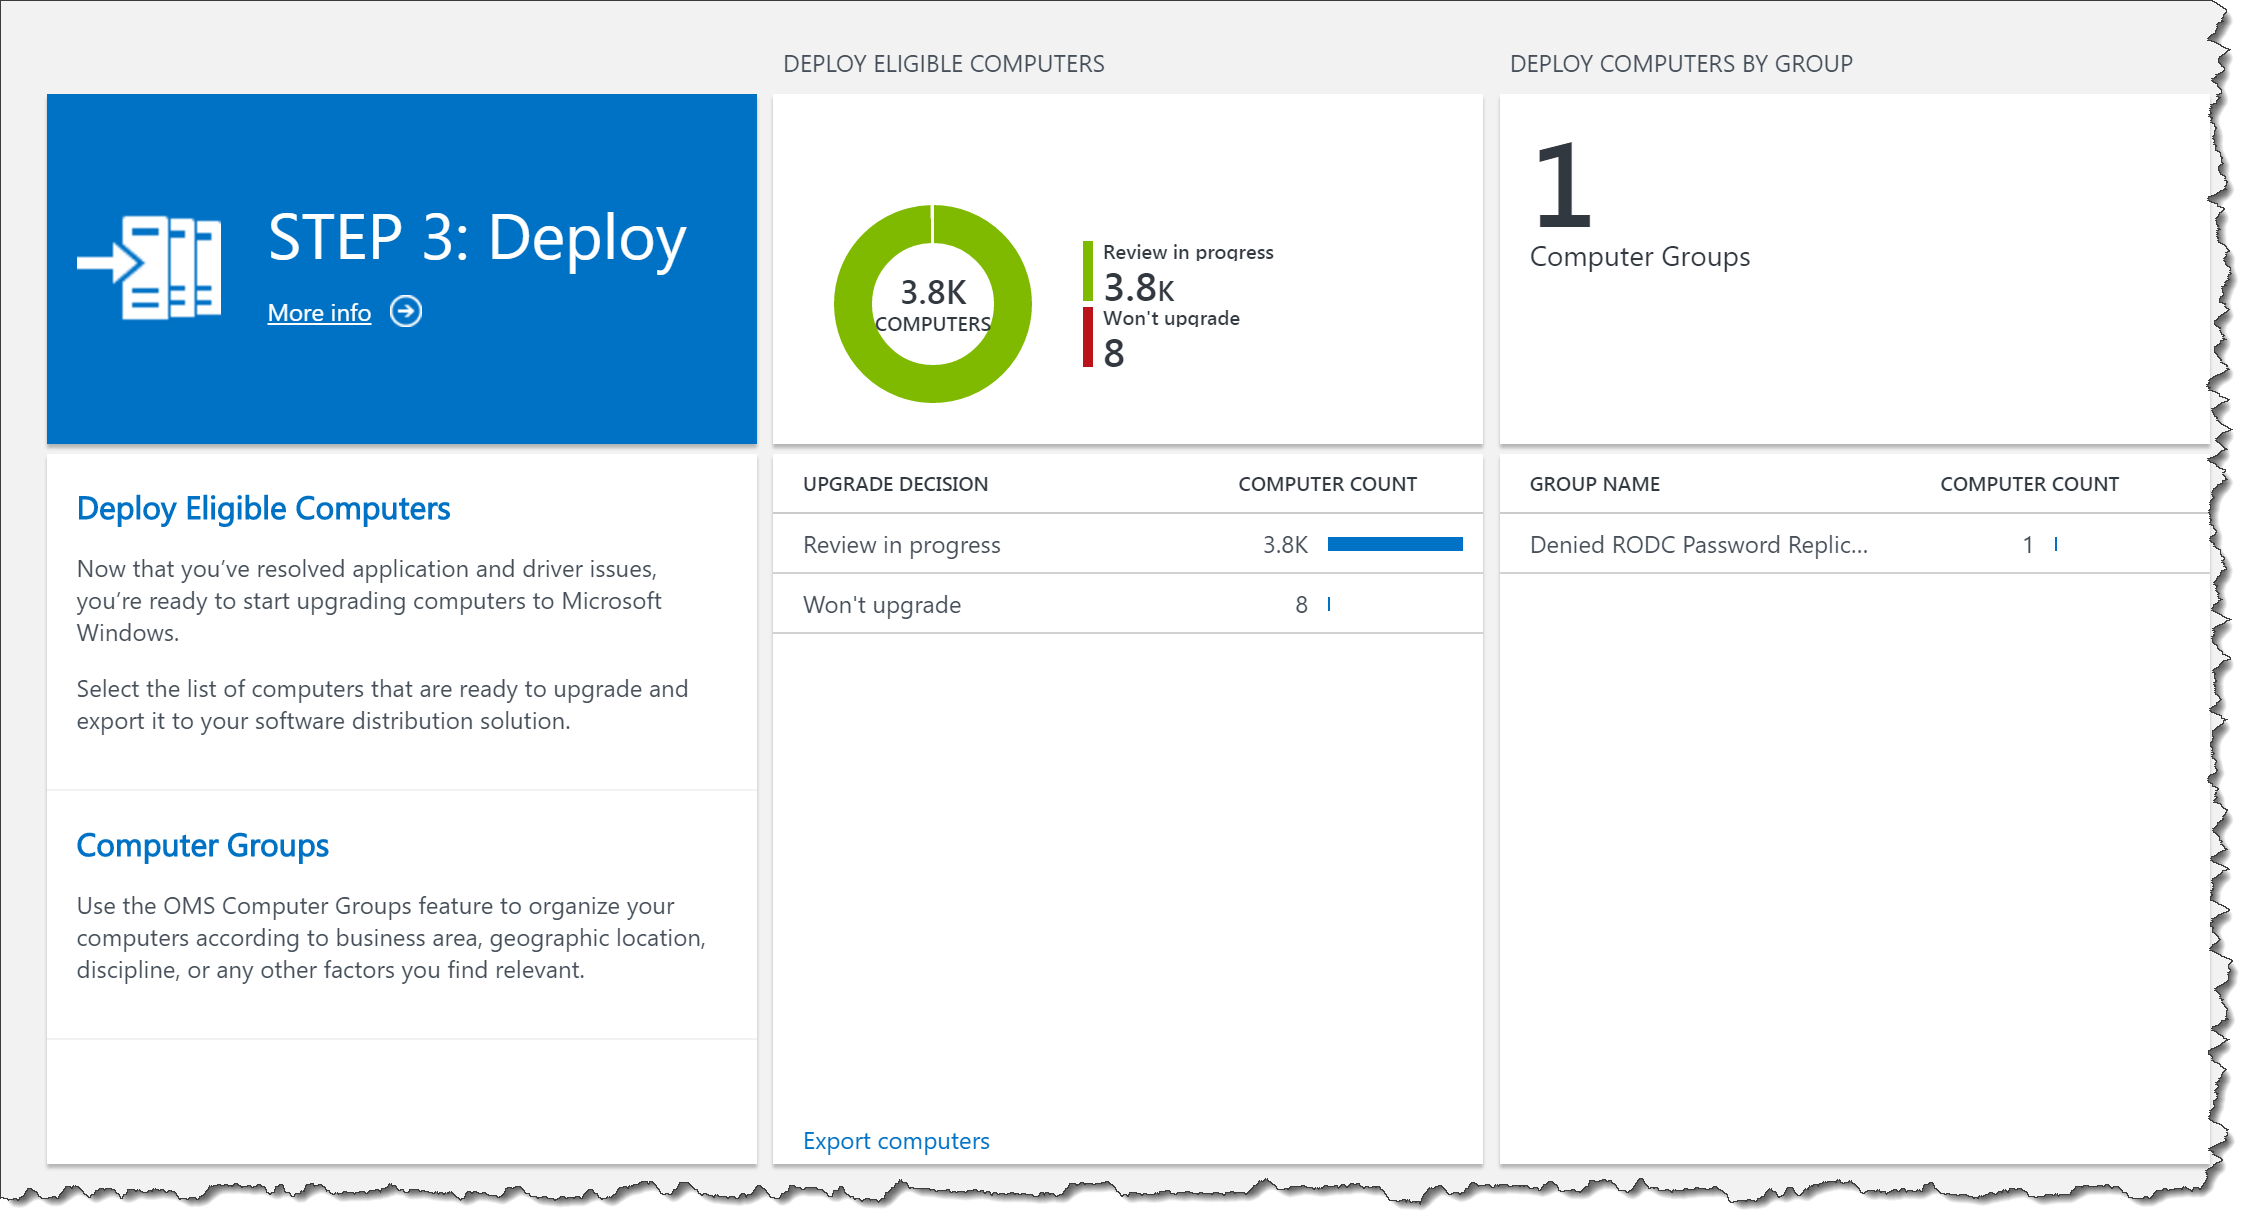This screenshot has height=1225, width=2253.
Task: Click the Computer Groups section heading
Action: tap(202, 845)
